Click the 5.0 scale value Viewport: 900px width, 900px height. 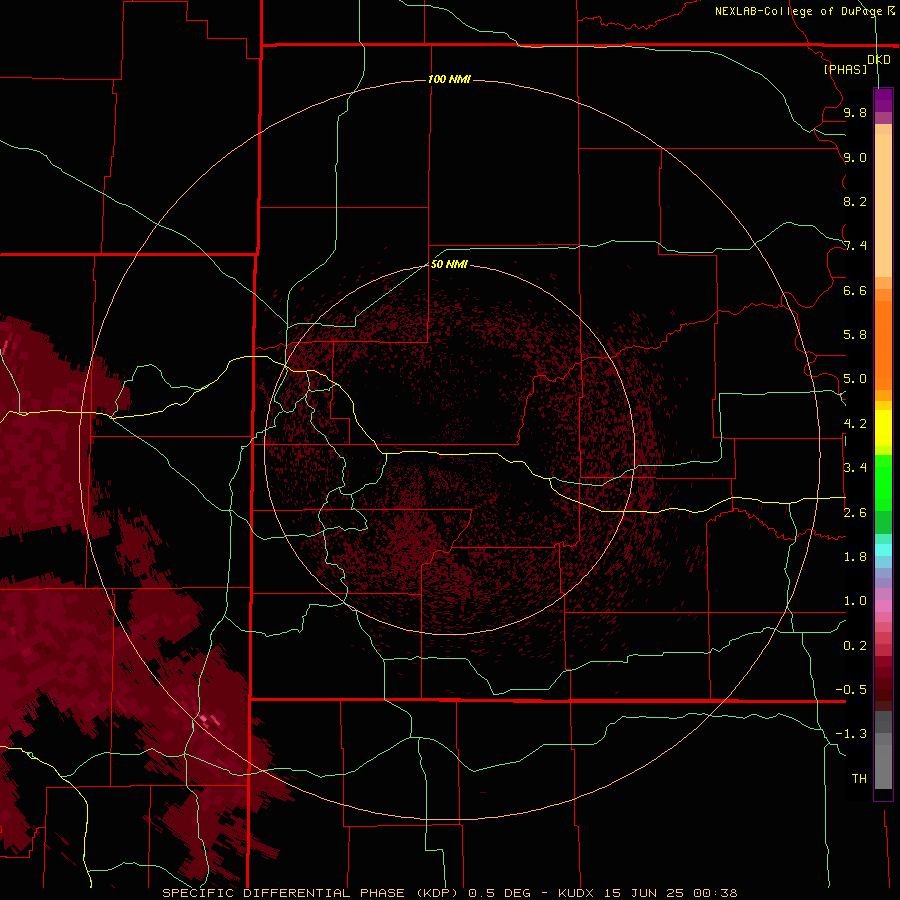point(855,379)
